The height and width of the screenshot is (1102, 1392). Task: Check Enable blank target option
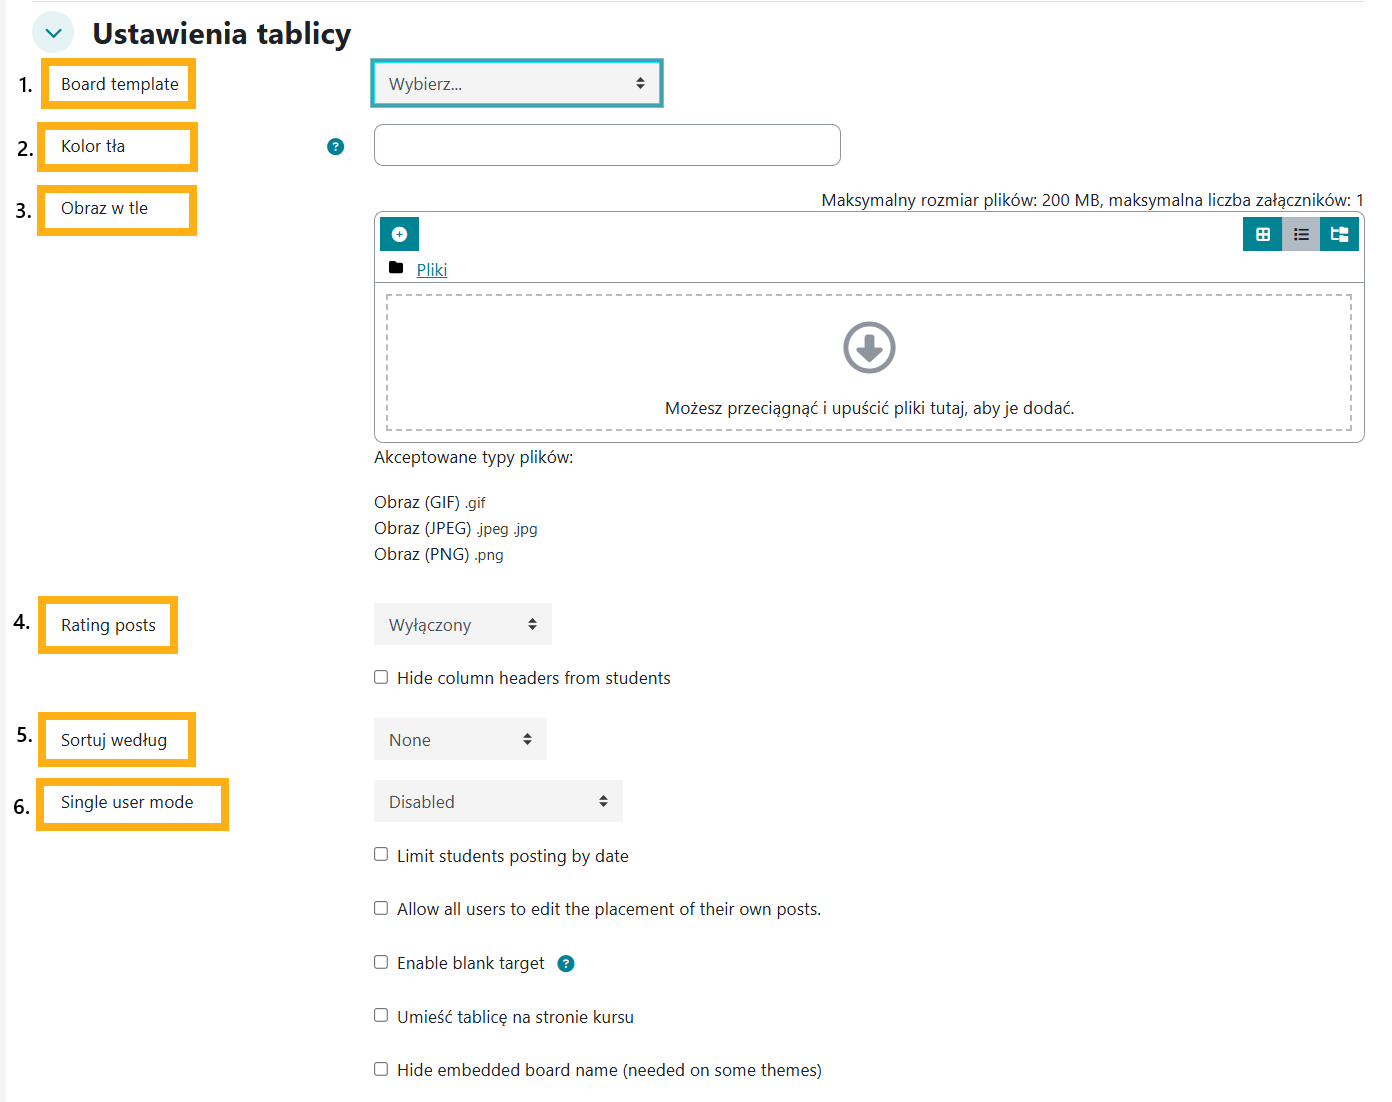point(381,962)
